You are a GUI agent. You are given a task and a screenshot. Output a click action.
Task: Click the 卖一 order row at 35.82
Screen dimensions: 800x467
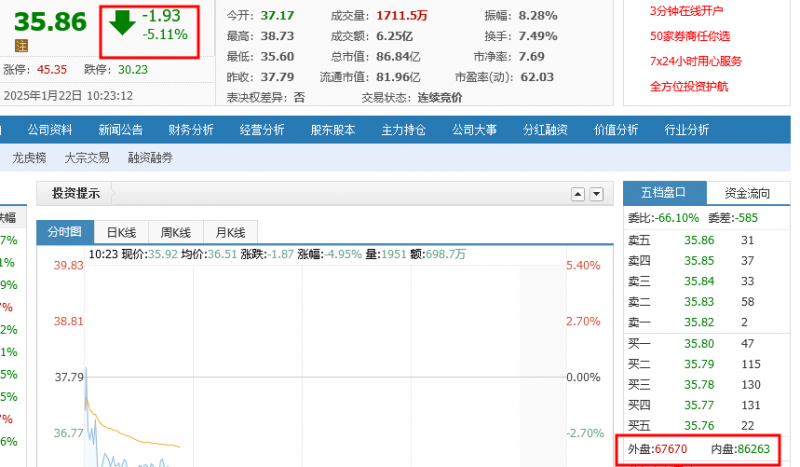point(707,322)
